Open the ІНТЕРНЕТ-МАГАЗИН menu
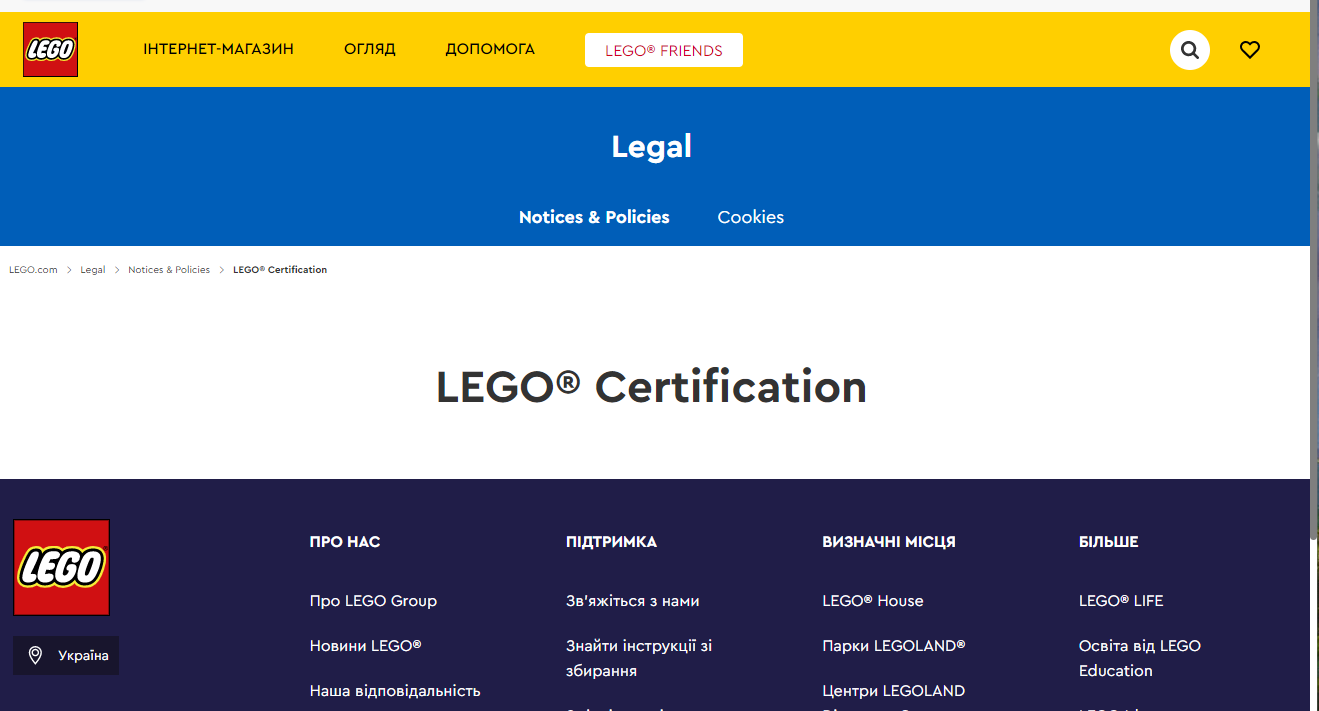The image size is (1319, 711). point(218,49)
